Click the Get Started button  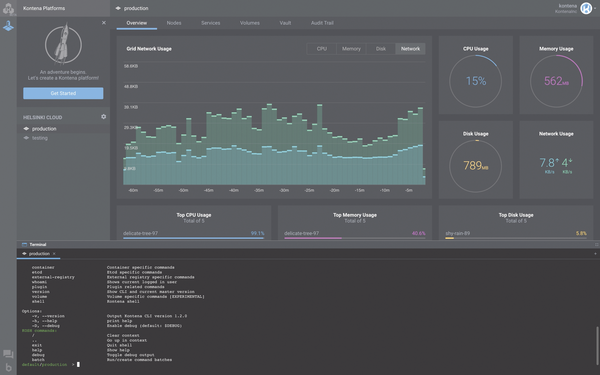pyautogui.click(x=63, y=93)
